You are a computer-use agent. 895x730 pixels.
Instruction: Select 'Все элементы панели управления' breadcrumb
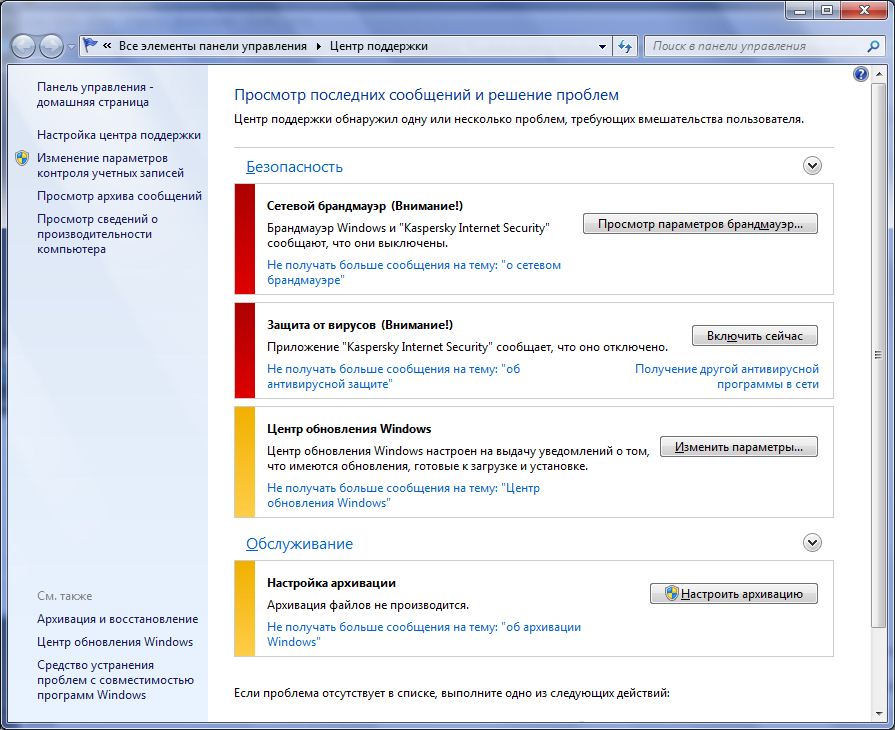tap(212, 46)
